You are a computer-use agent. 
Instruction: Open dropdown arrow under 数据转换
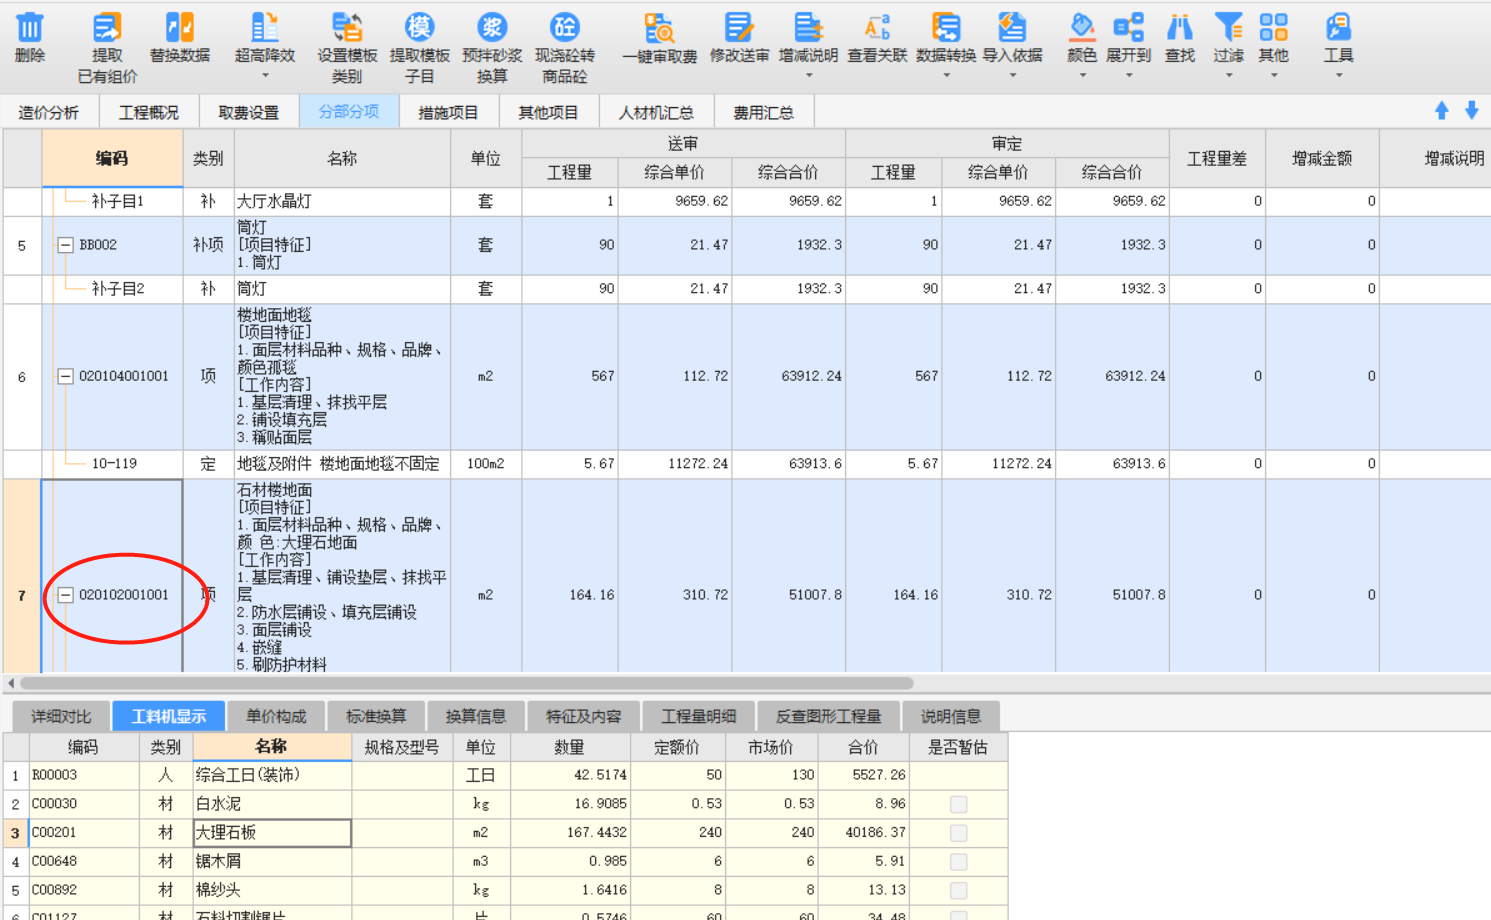point(946,76)
